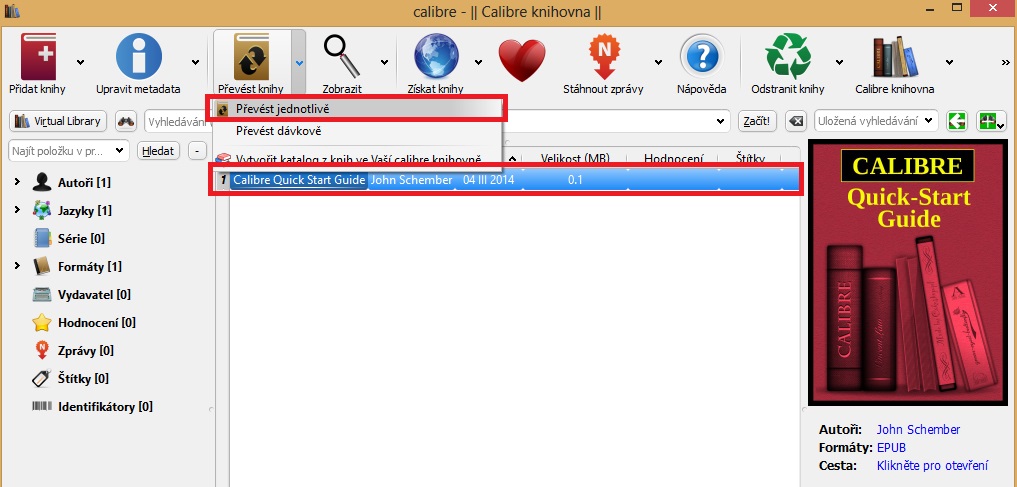Click Zobrazit magnifying glass icon

point(342,57)
